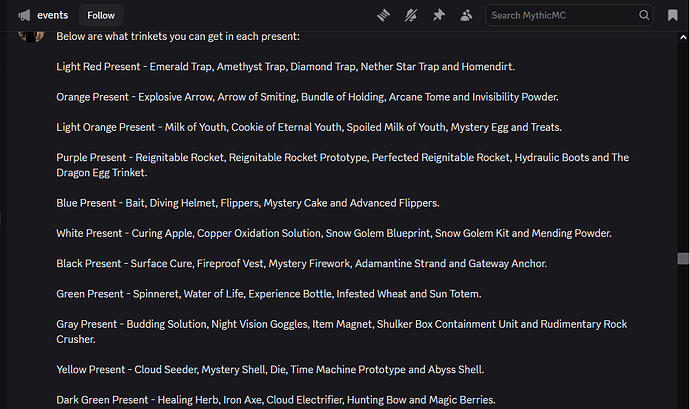Click the Blue Present trinket line
The image size is (690, 409).
click(x=247, y=203)
